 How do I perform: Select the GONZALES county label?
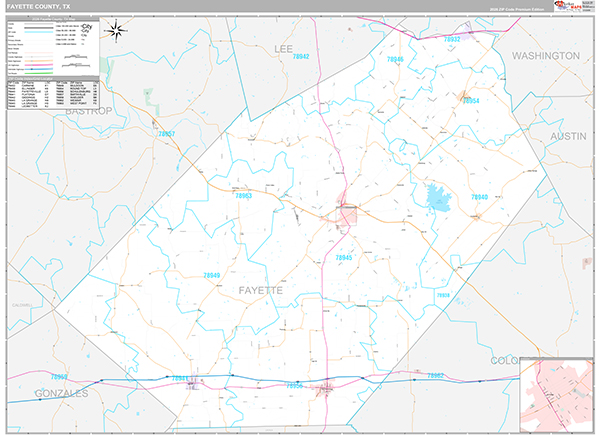coord(61,393)
